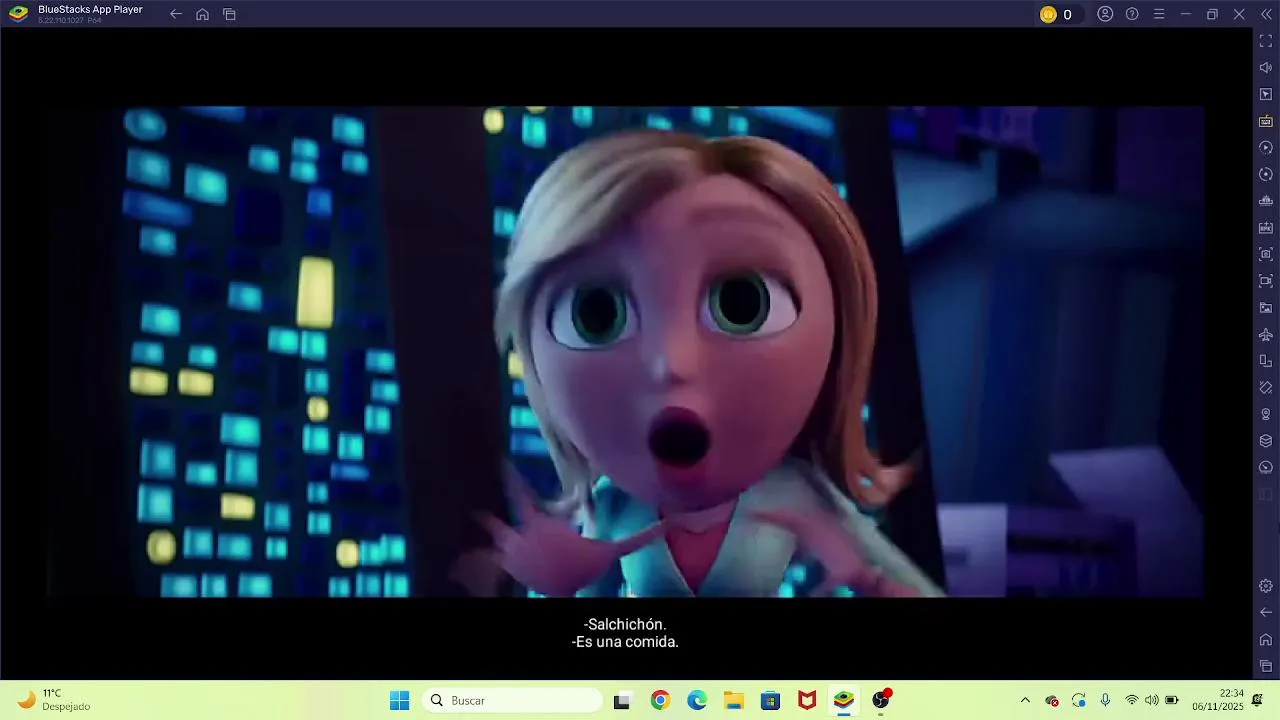1280x720 pixels.
Task: Click the rotate screen icon in sidebar
Action: click(x=1266, y=361)
